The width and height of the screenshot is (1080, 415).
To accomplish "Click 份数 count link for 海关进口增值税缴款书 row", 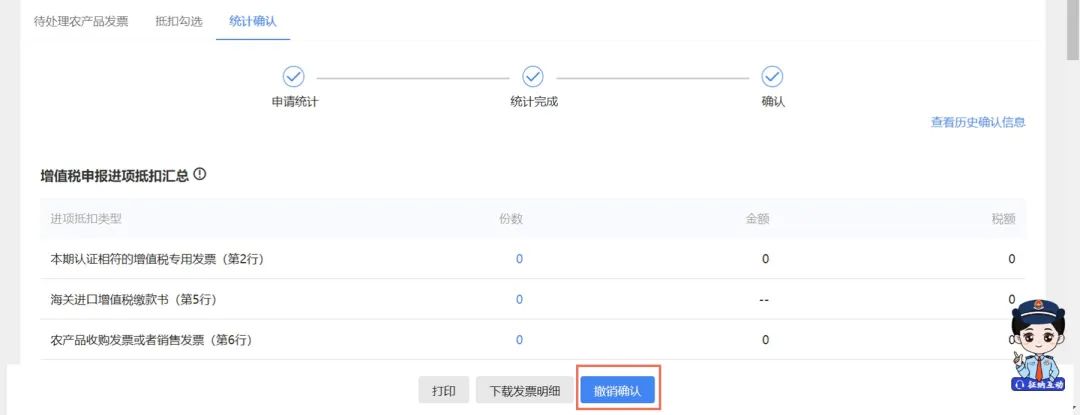I will tap(519, 299).
